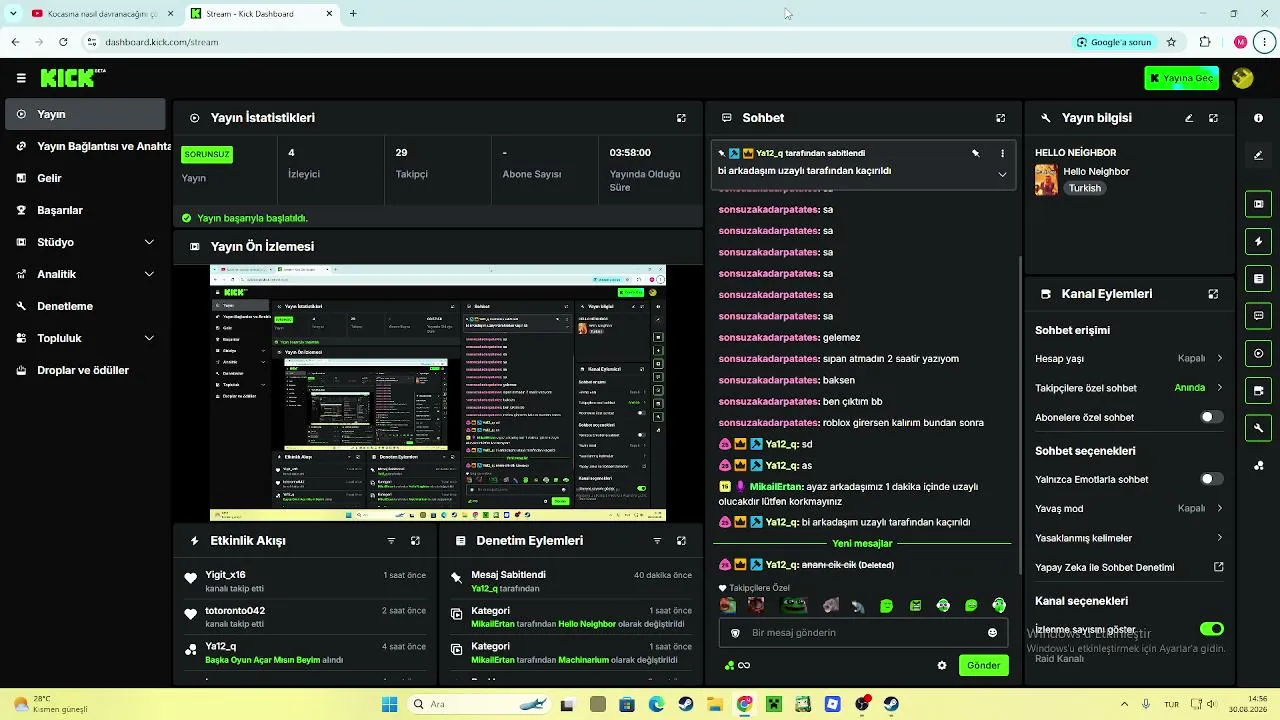Click the info icon in right sidebar
The width and height of the screenshot is (1280, 720).
[x=1258, y=118]
